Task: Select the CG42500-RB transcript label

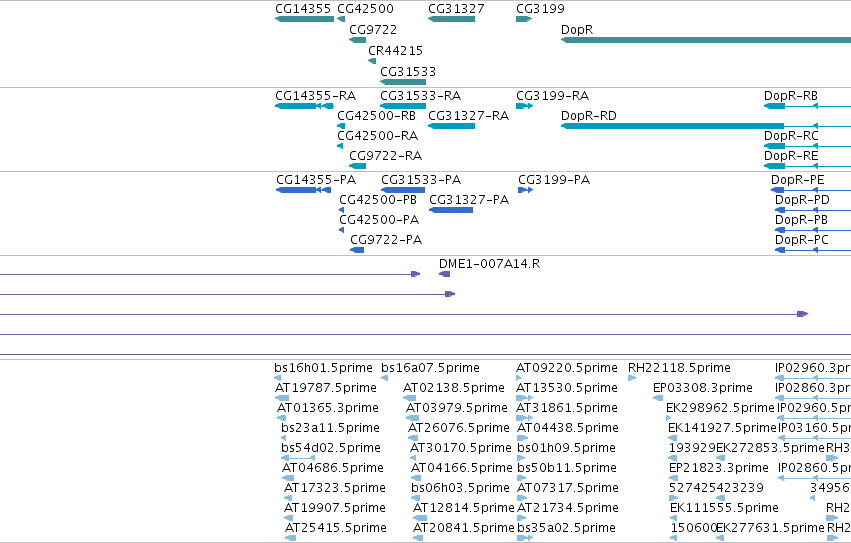Action: 376,116
